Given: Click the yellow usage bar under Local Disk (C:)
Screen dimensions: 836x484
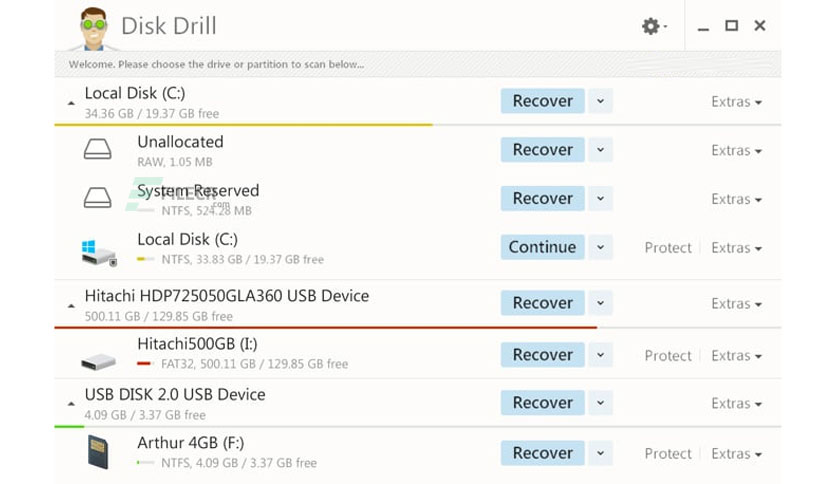Looking at the screenshot, I should pyautogui.click(x=243, y=125).
